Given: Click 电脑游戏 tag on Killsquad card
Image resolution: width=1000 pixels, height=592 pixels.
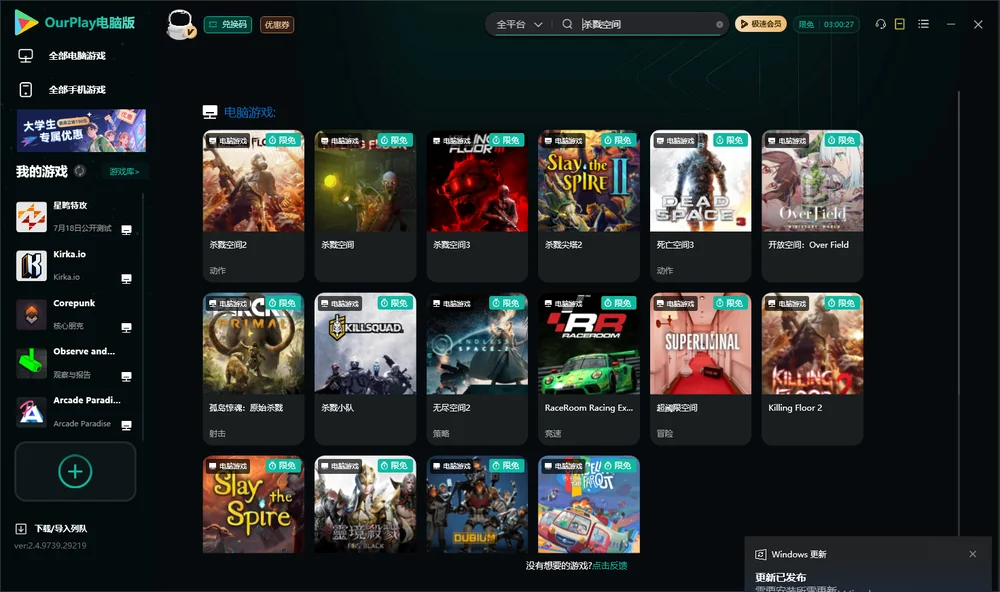Looking at the screenshot, I should pos(339,304).
